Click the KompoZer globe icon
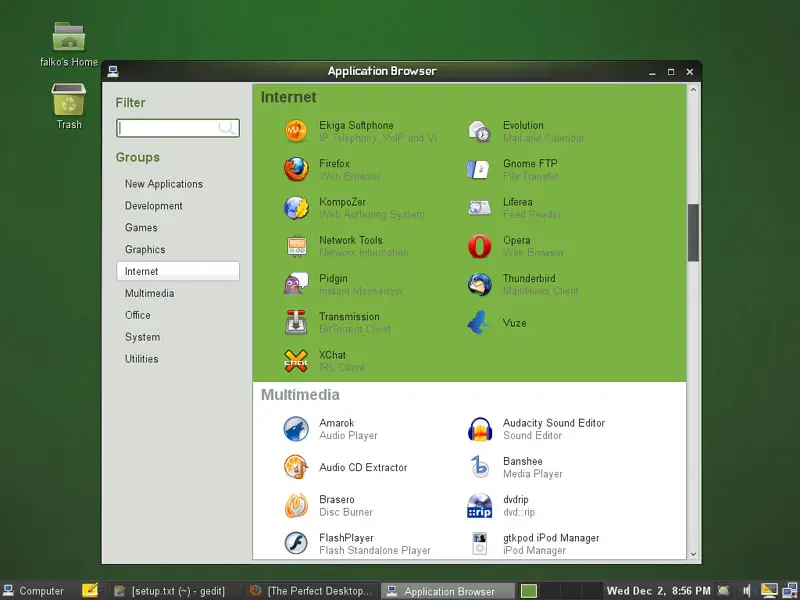This screenshot has height=600, width=800. [296, 208]
